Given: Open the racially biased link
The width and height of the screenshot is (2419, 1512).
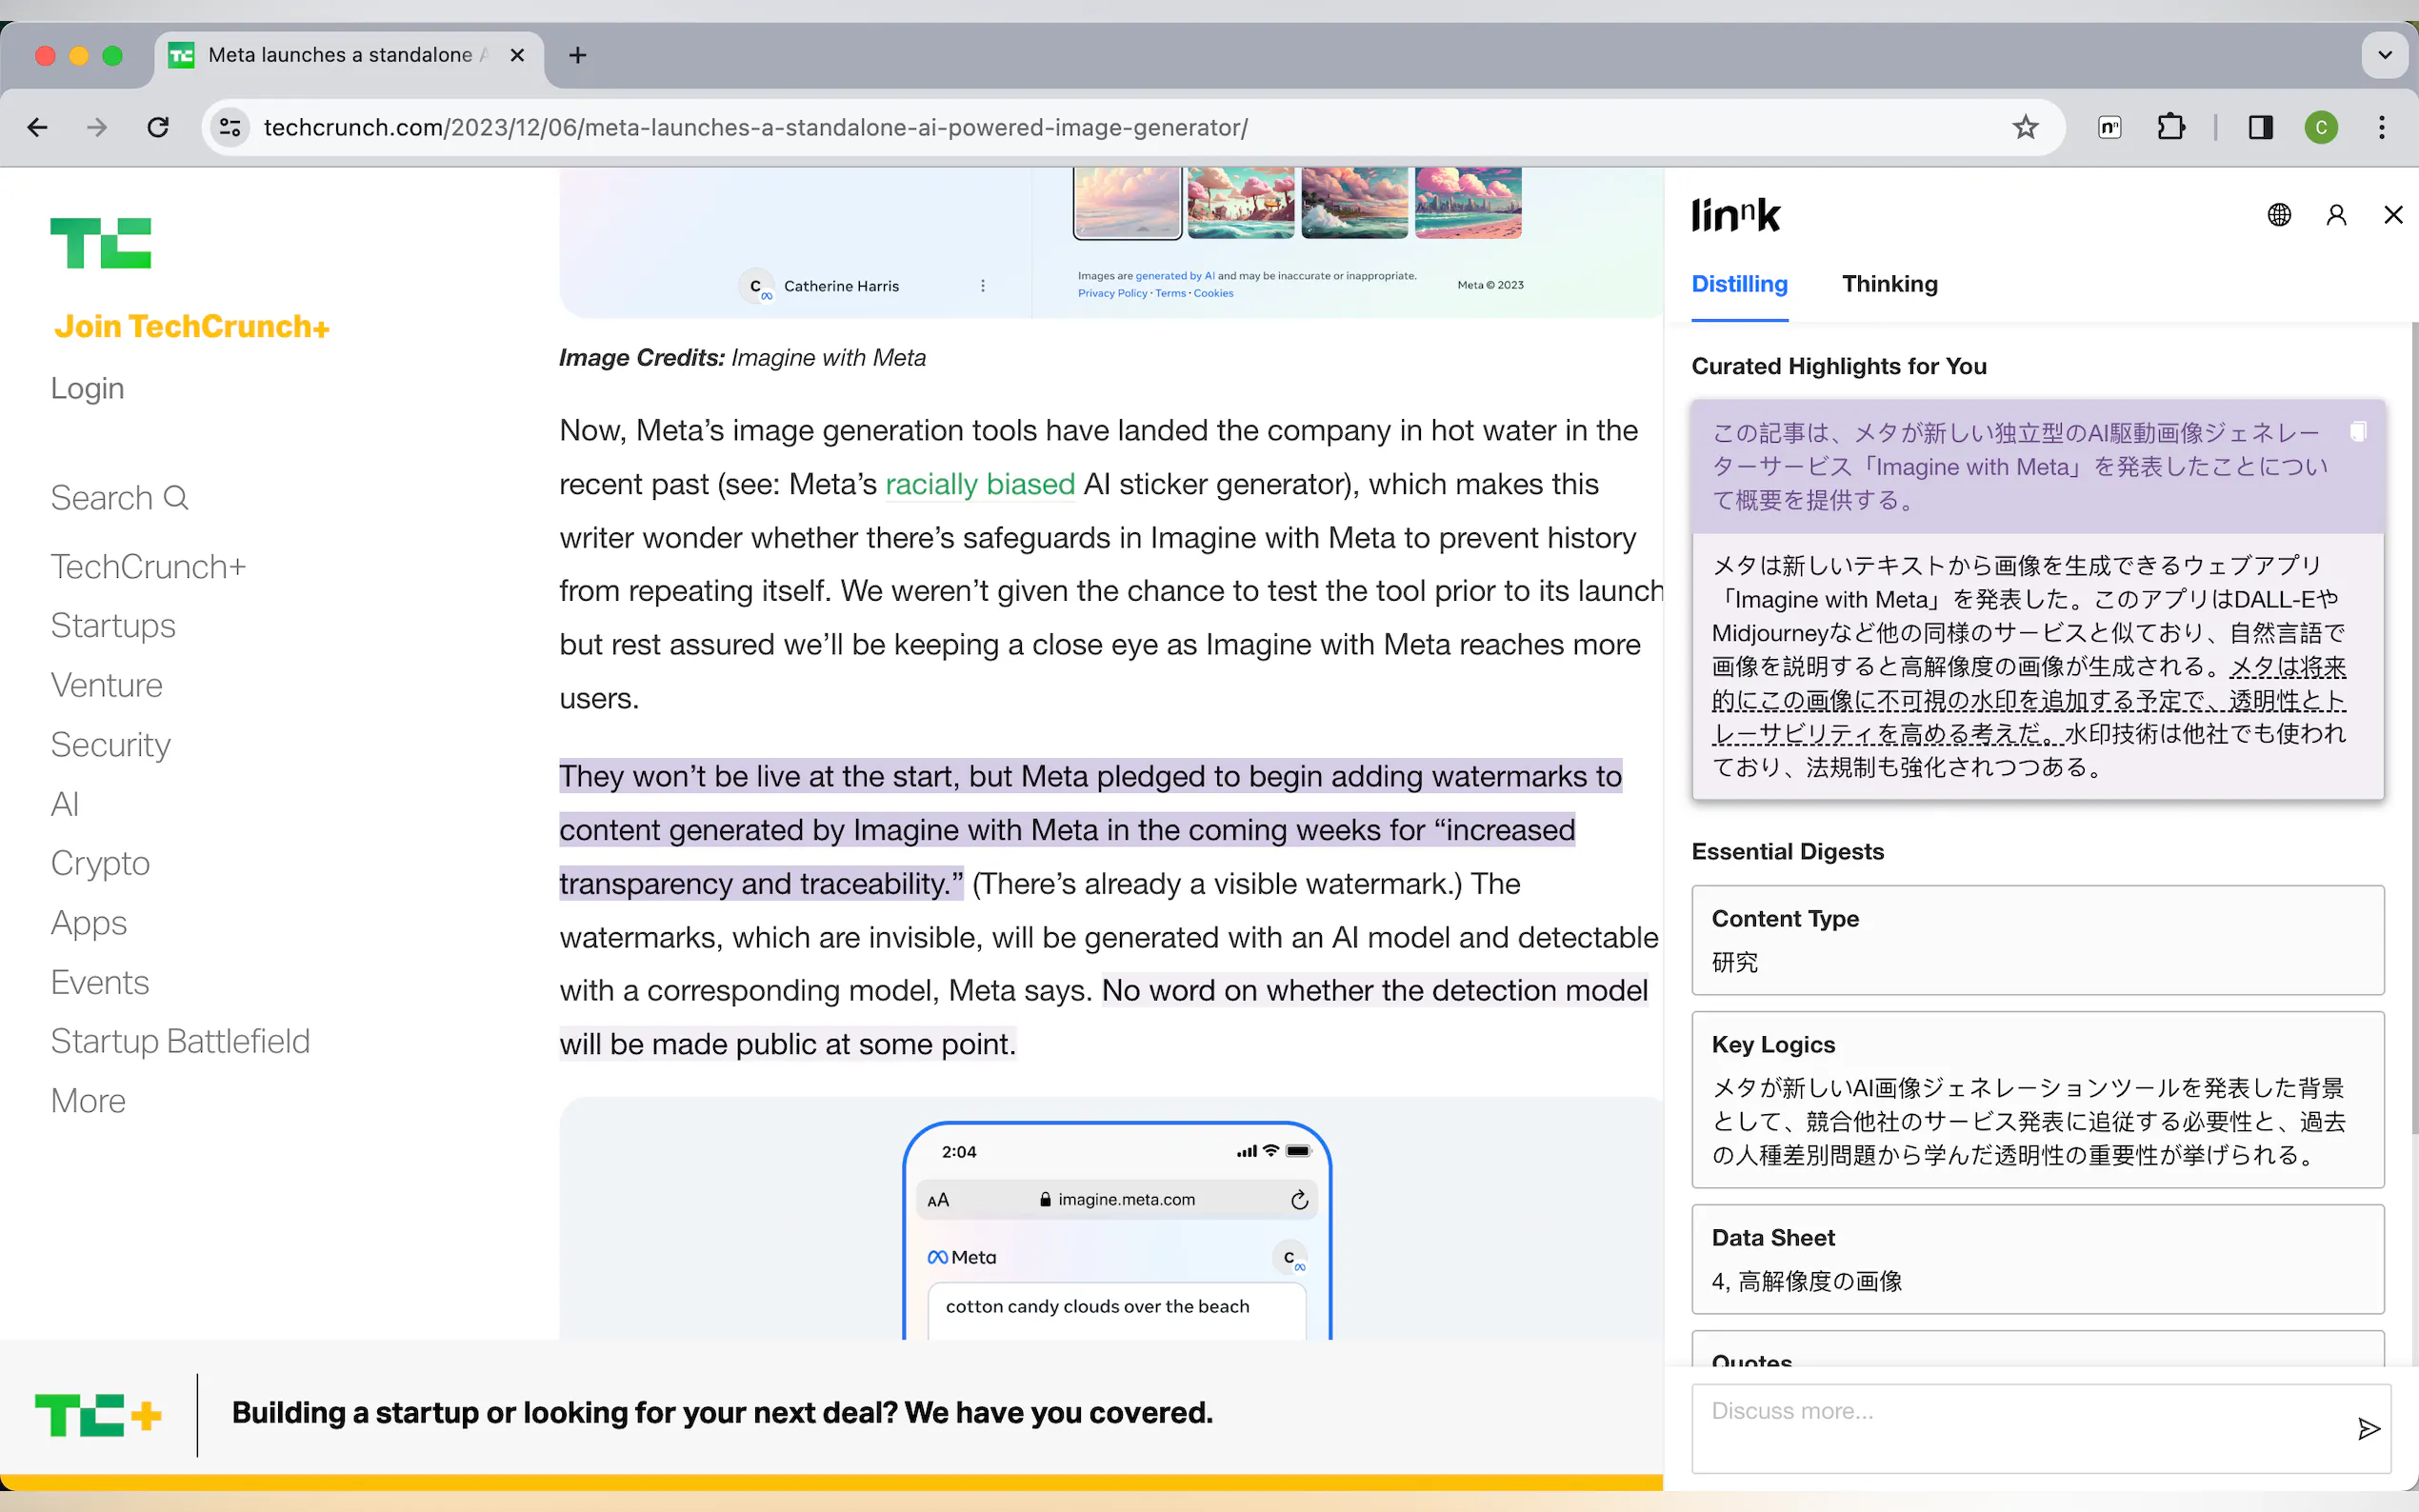Looking at the screenshot, I should (979, 484).
